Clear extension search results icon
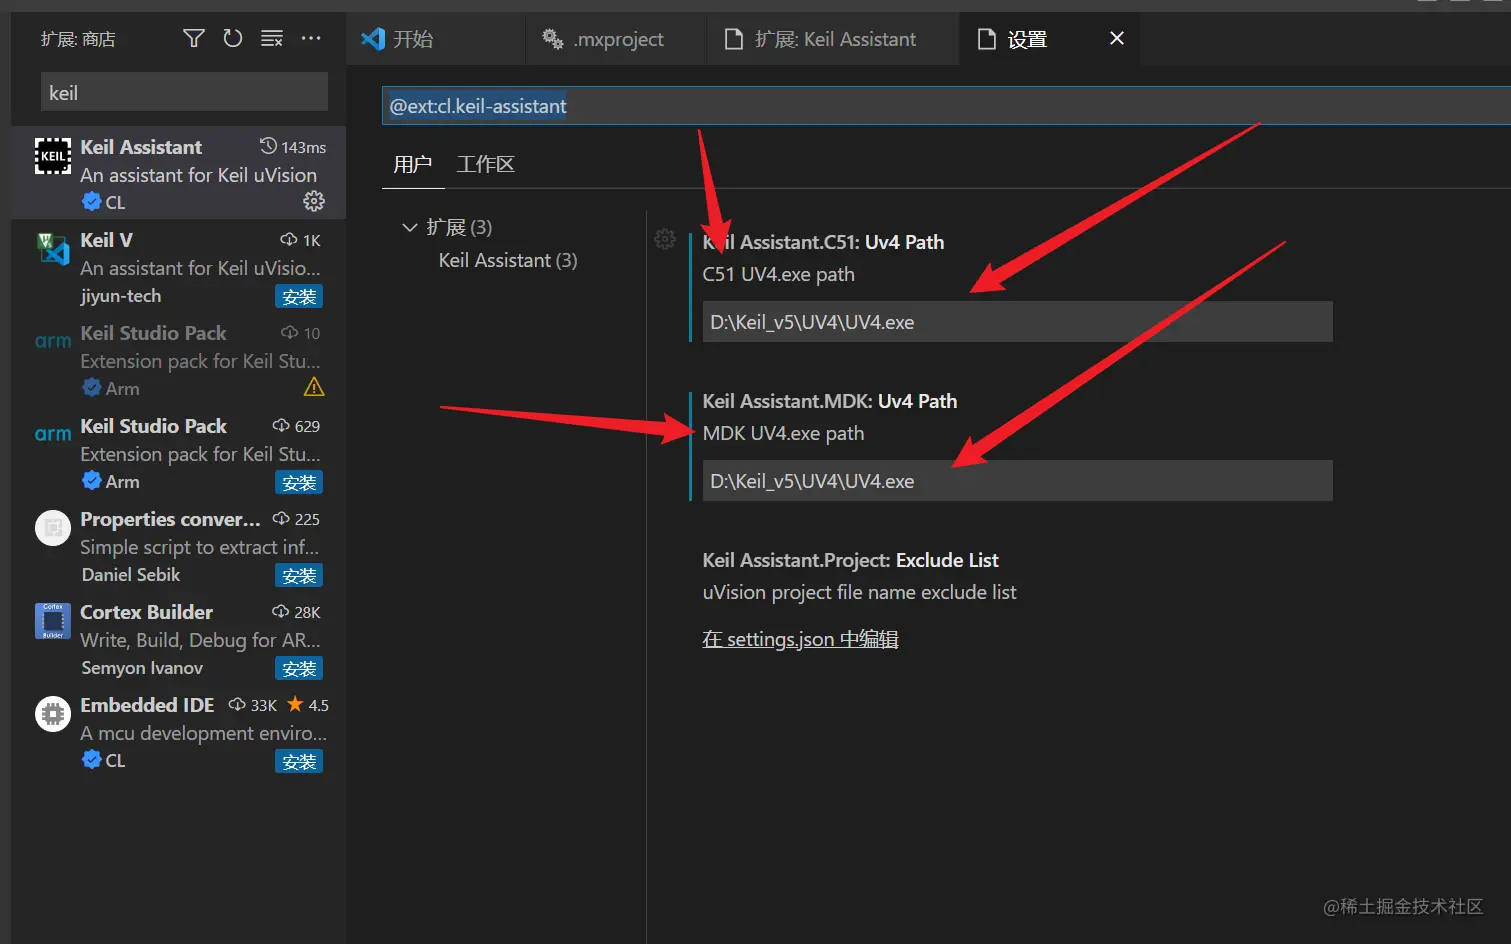Image resolution: width=1511 pixels, height=944 pixels. point(272,38)
